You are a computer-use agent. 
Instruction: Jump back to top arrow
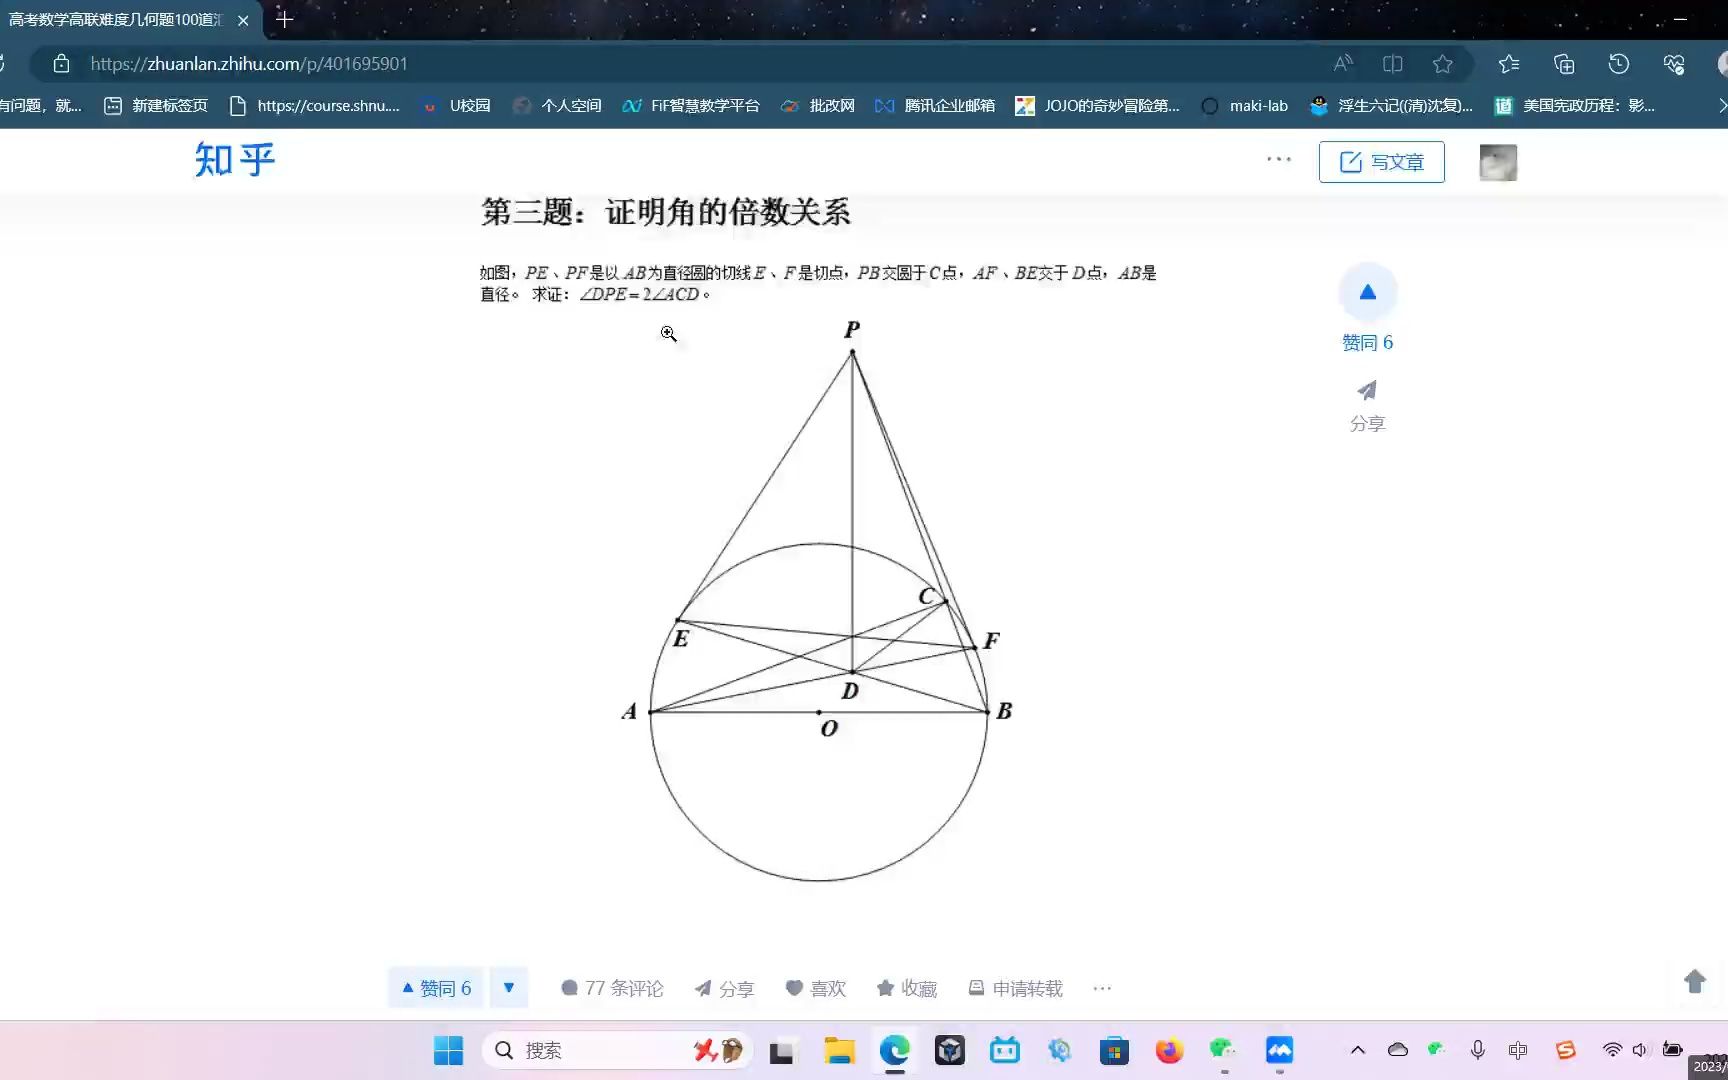coord(1694,981)
